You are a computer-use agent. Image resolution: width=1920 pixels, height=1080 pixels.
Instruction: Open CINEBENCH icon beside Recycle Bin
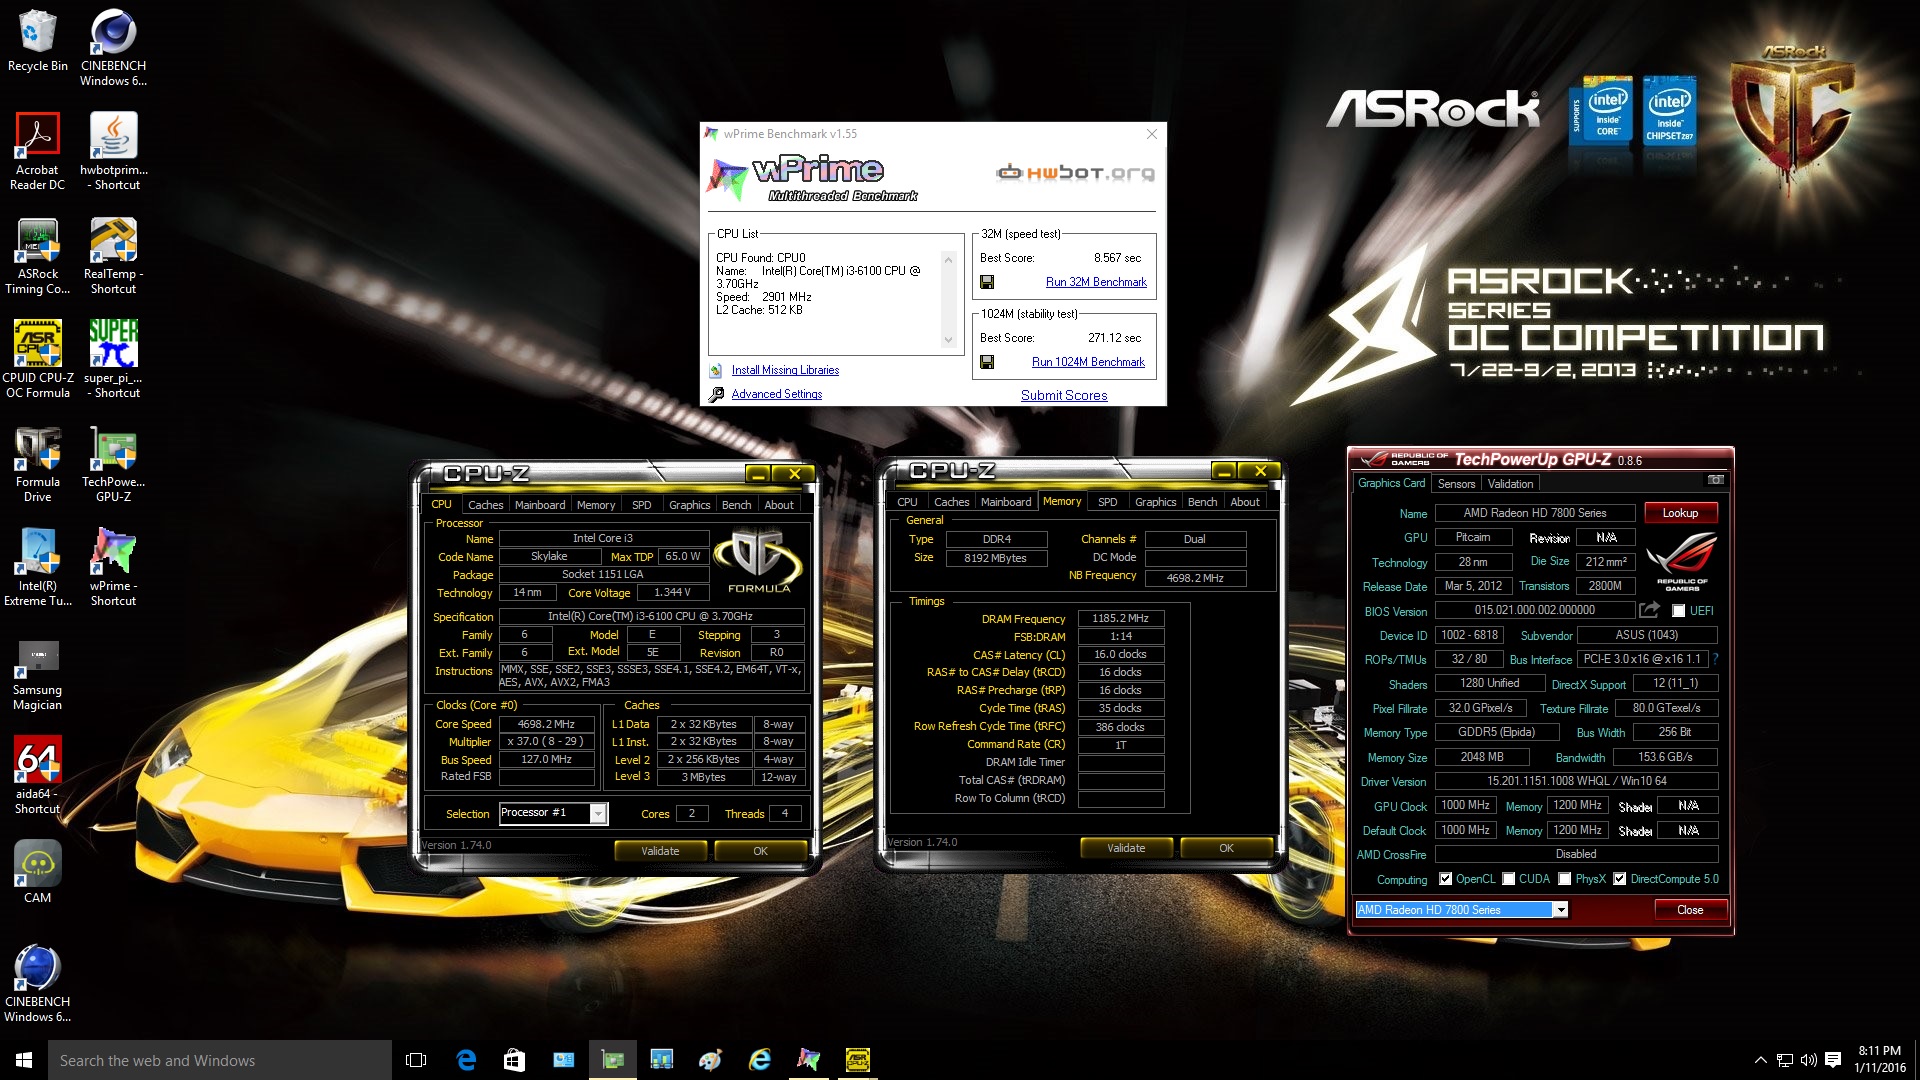click(113, 48)
